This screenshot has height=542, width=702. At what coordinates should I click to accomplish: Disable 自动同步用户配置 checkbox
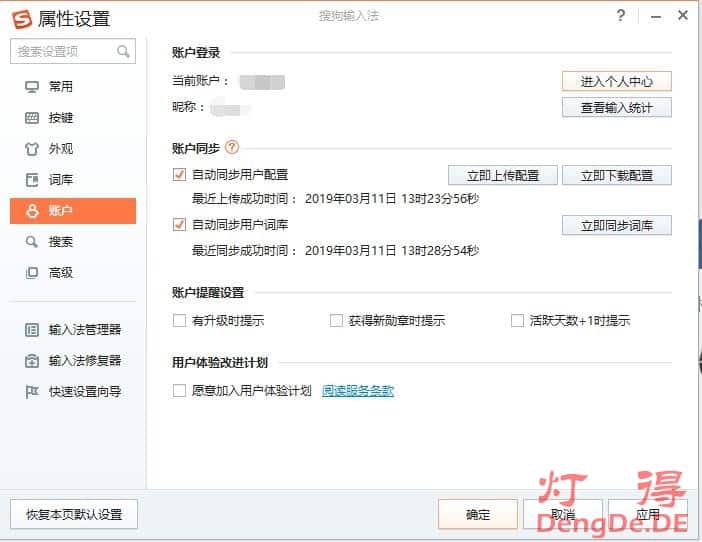pyautogui.click(x=180, y=175)
